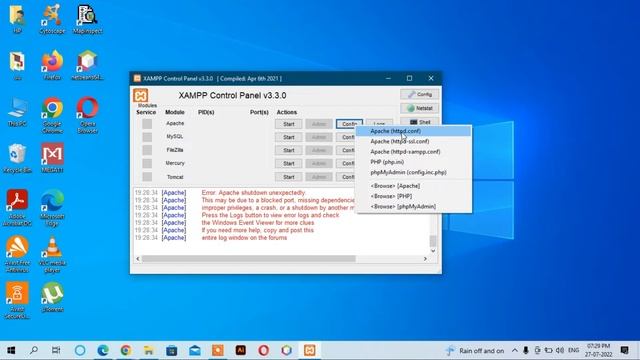Click the XAMPP taskbar icon
This screenshot has height=360, width=640.
tap(309, 350)
